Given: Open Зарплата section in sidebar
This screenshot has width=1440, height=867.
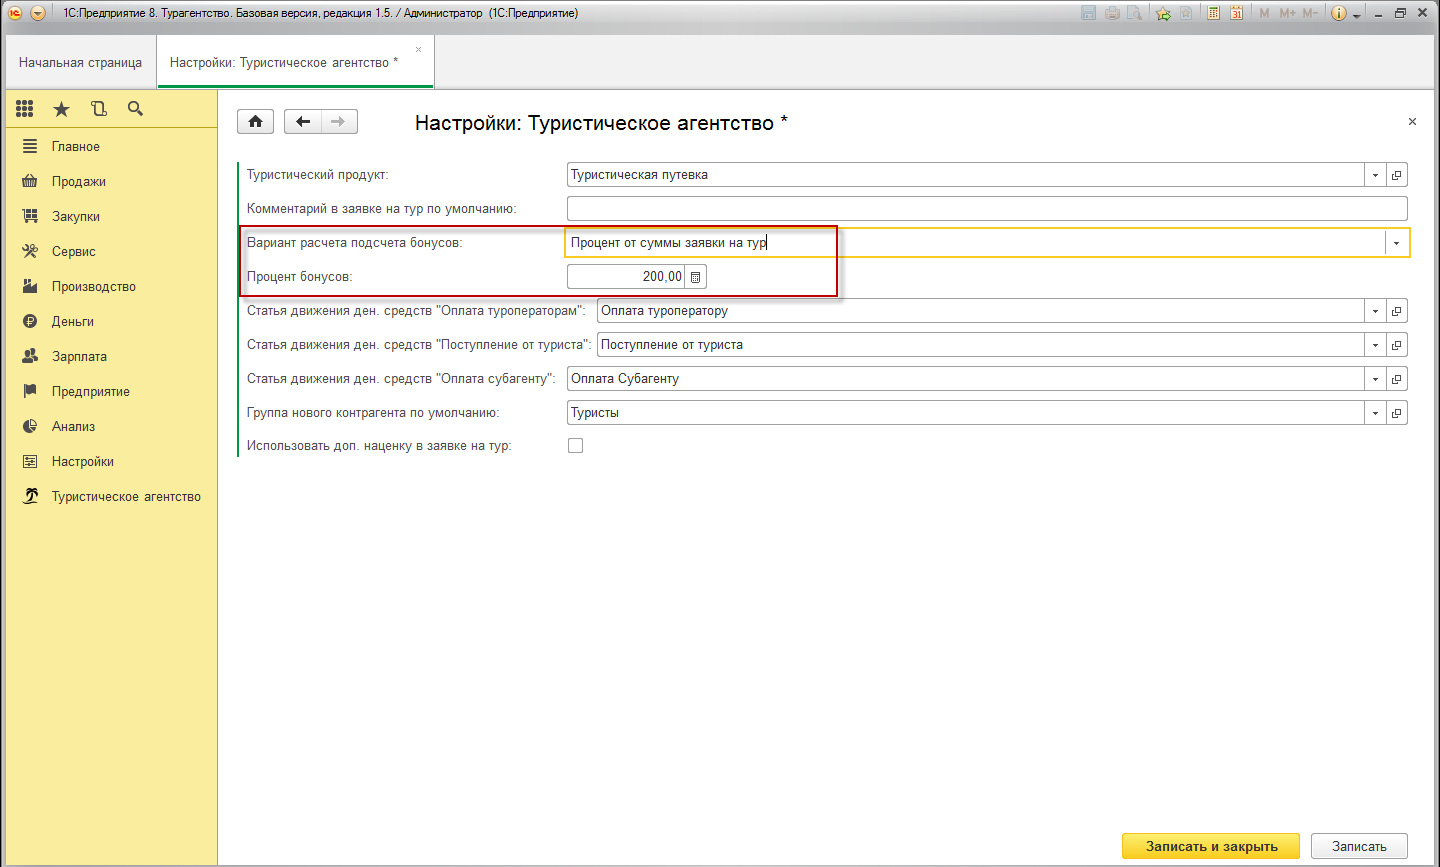Looking at the screenshot, I should [x=111, y=357].
